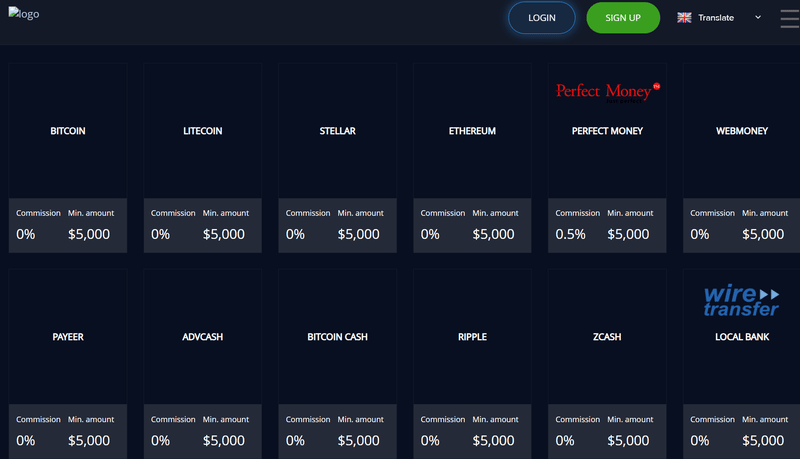Viewport: 800px width, 459px height.
Task: Click the green SIGN UP button
Action: [623, 18]
